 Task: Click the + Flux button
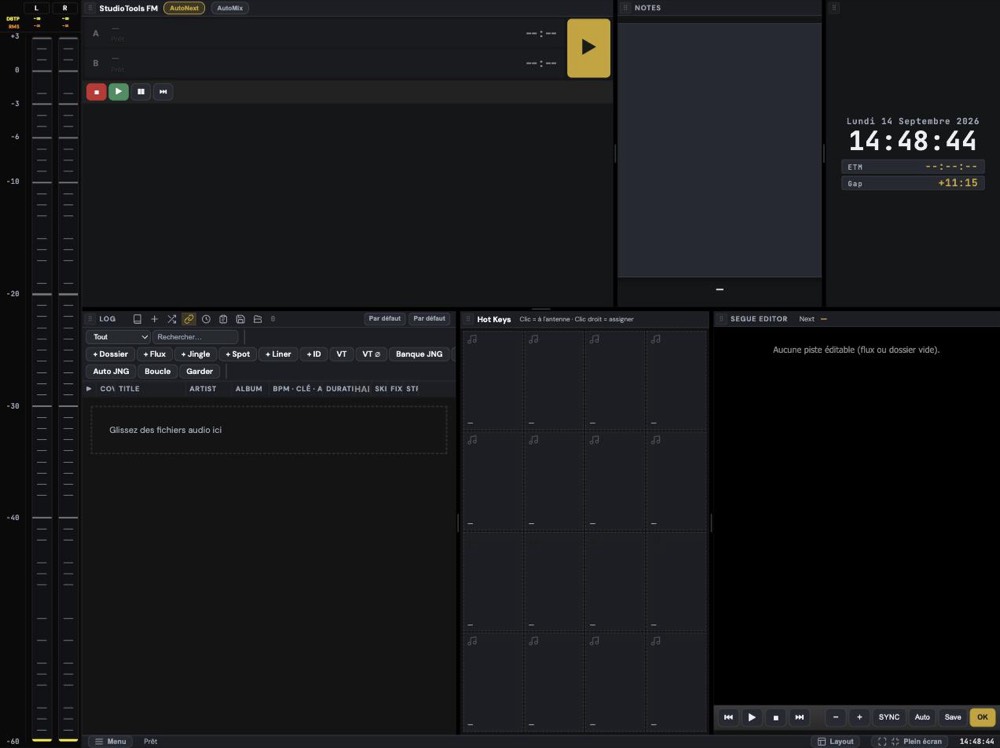[x=154, y=354]
